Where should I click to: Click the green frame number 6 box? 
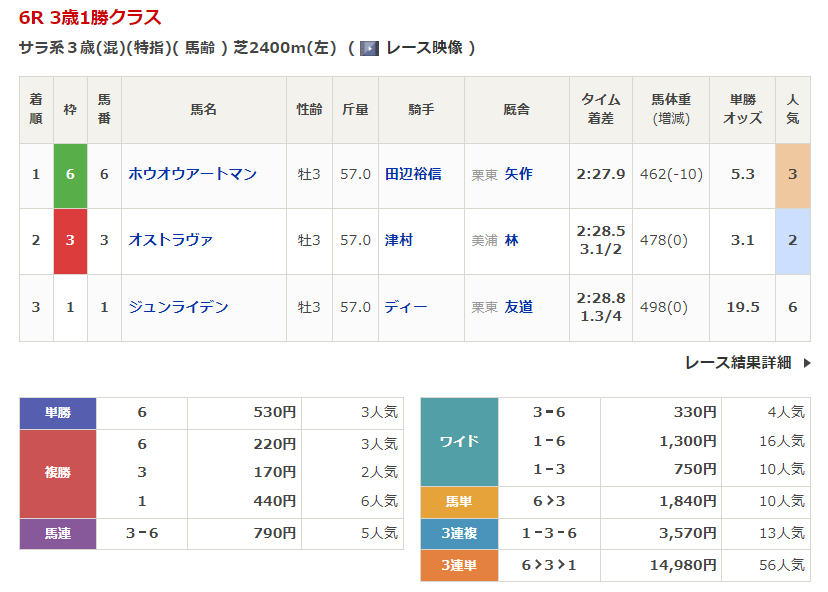70,174
